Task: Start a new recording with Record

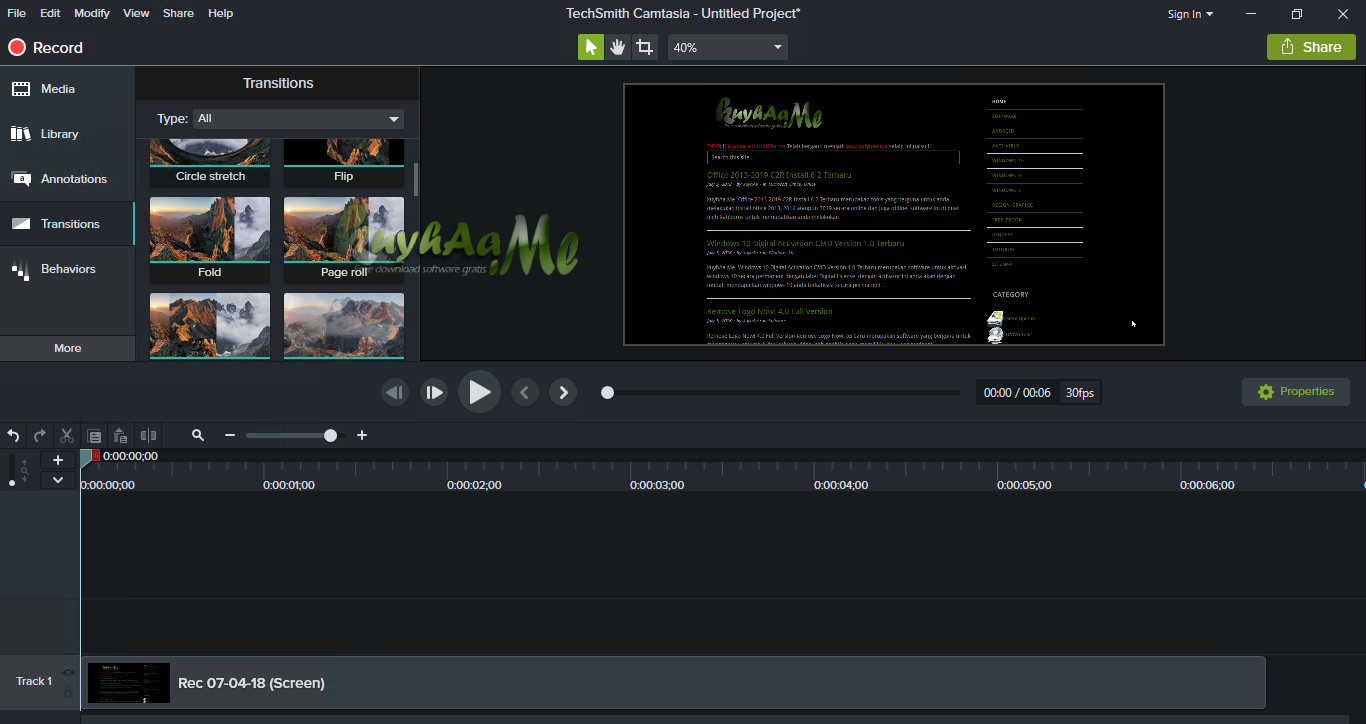Action: 46,47
